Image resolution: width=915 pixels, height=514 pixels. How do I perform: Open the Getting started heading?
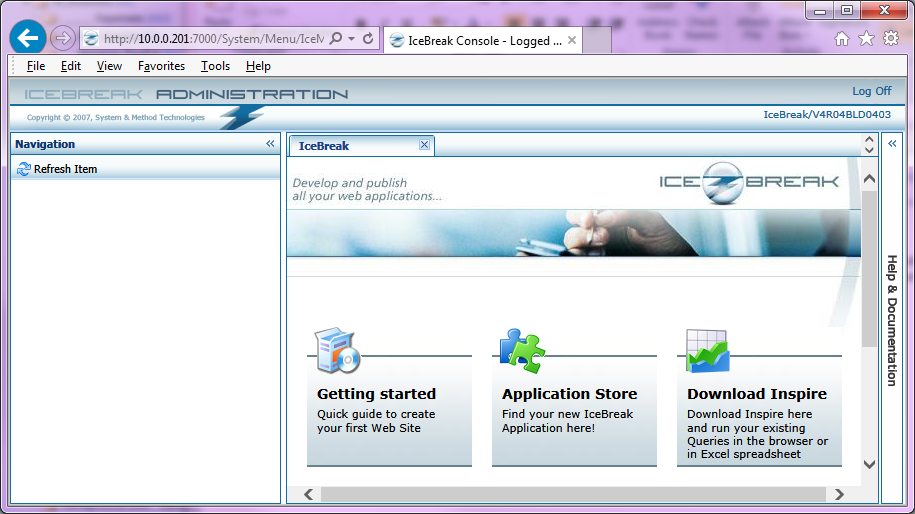click(x=376, y=394)
